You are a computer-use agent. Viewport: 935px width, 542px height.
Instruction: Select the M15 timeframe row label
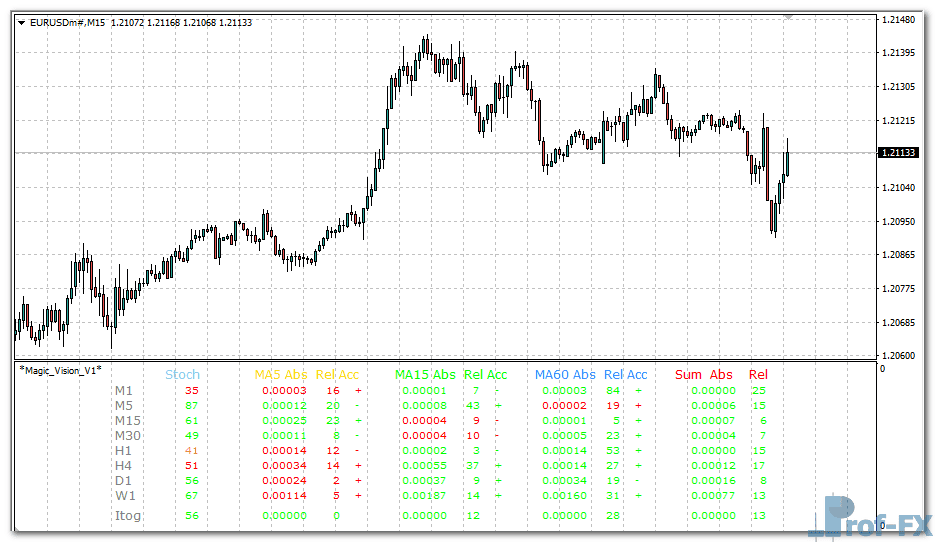pos(127,421)
